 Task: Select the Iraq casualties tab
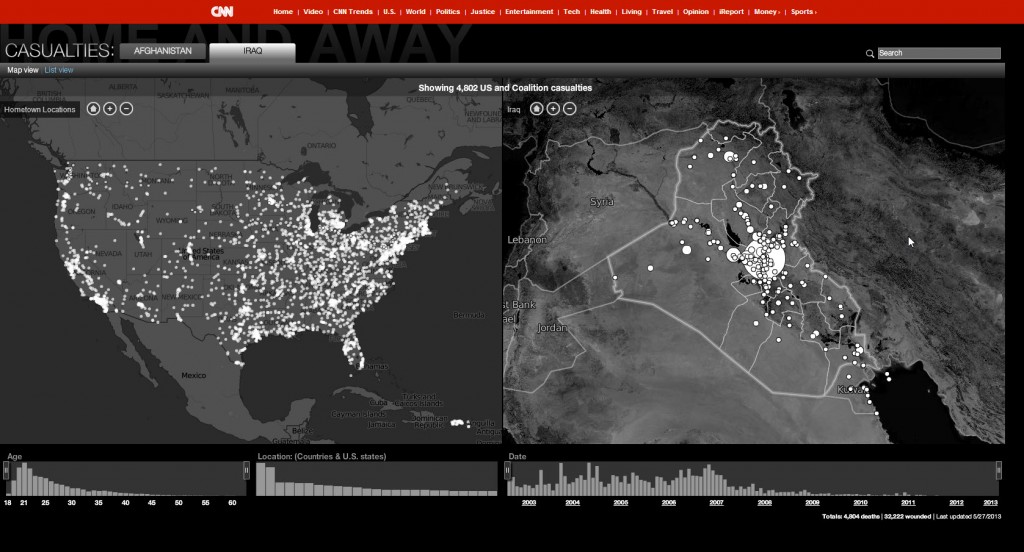click(x=252, y=50)
